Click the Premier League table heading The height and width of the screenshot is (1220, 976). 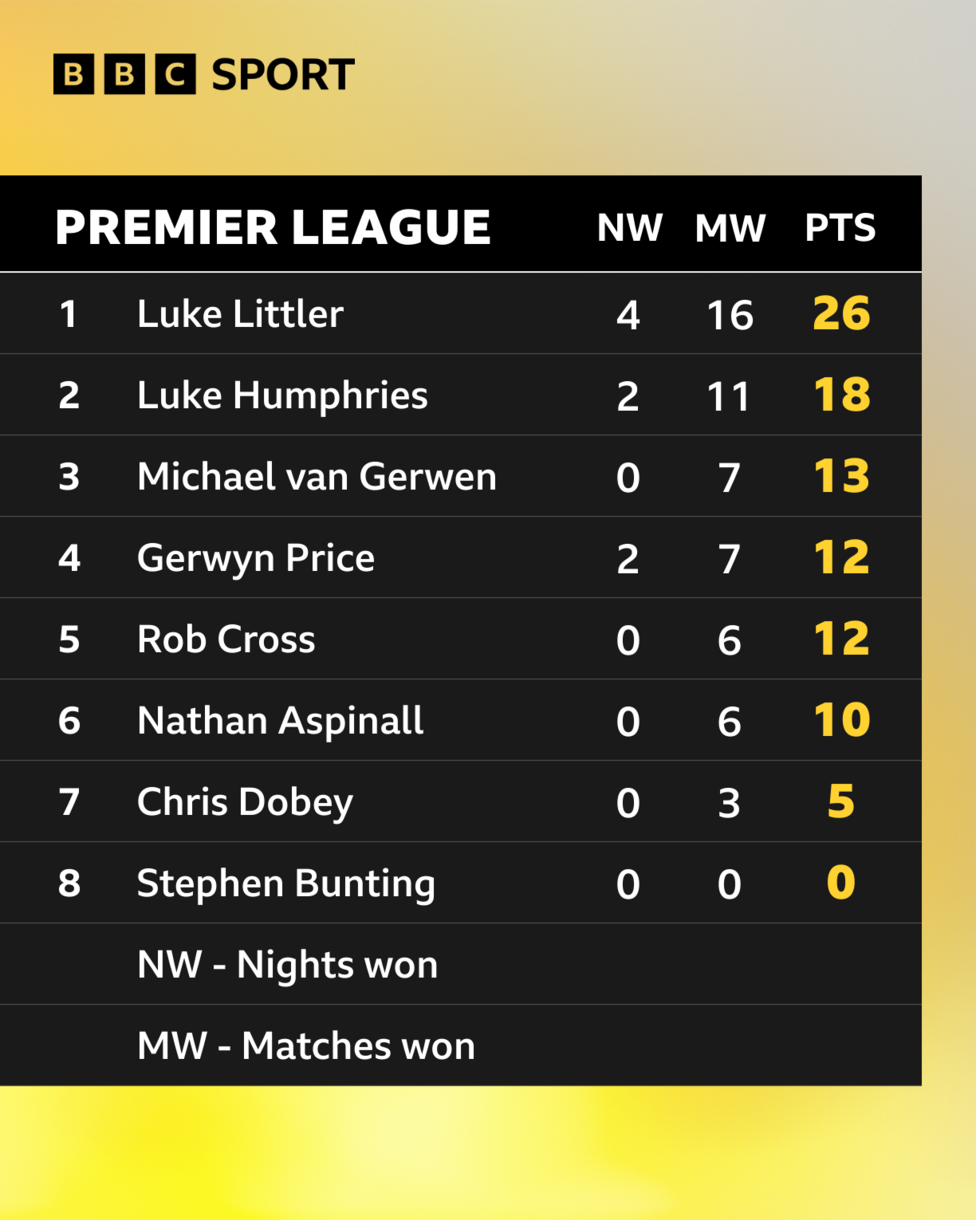(273, 228)
